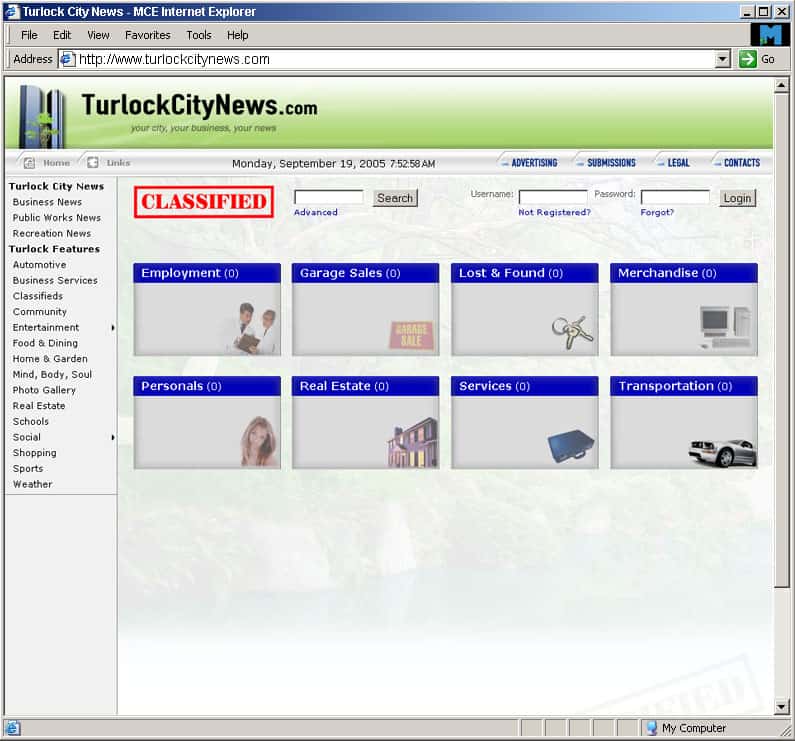The image size is (795, 741).
Task: Expand the Entertainment submenu arrow
Action: 113,328
